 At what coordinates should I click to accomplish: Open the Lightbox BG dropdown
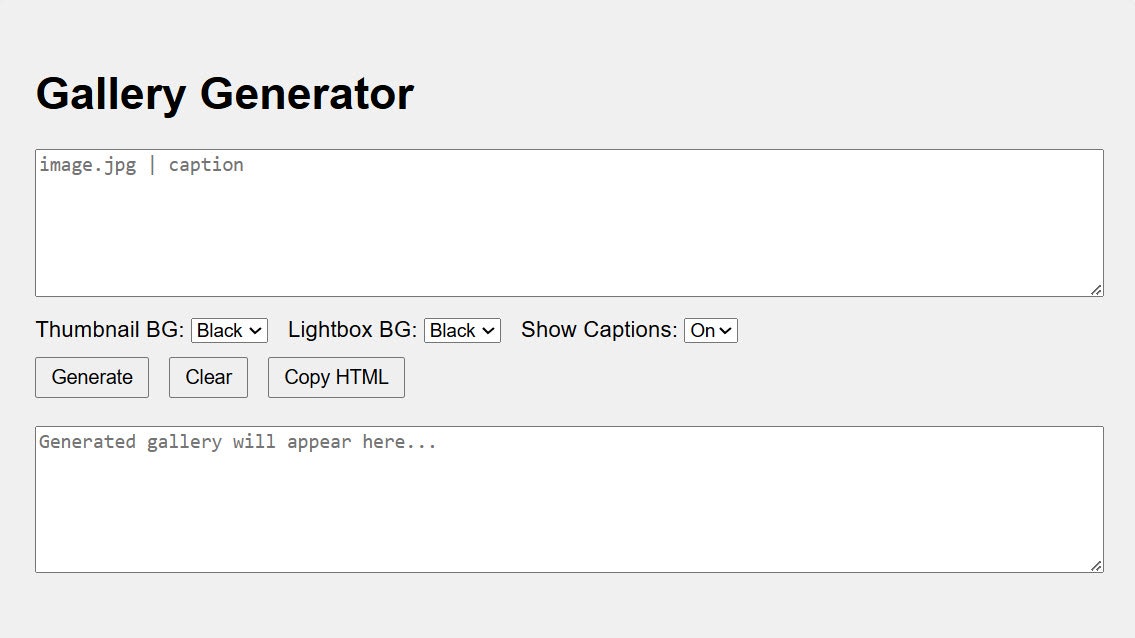click(462, 330)
